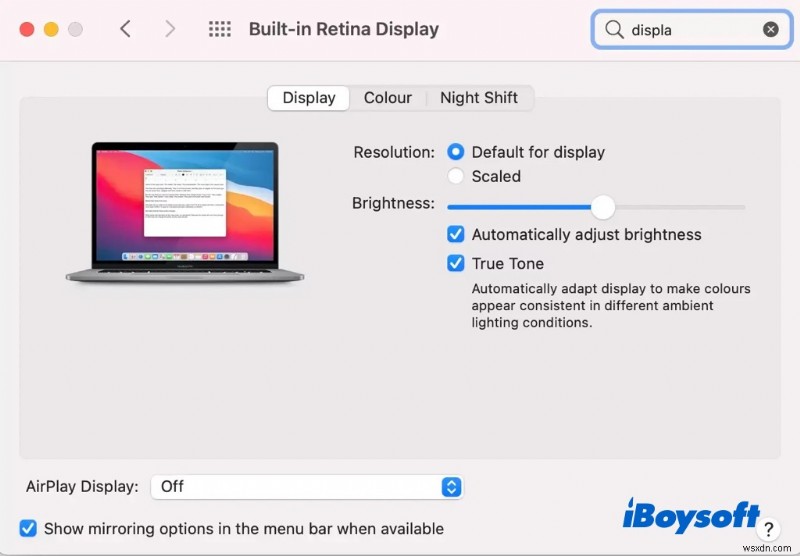Focus the search field containing displa
800x556 pixels.
point(692,30)
